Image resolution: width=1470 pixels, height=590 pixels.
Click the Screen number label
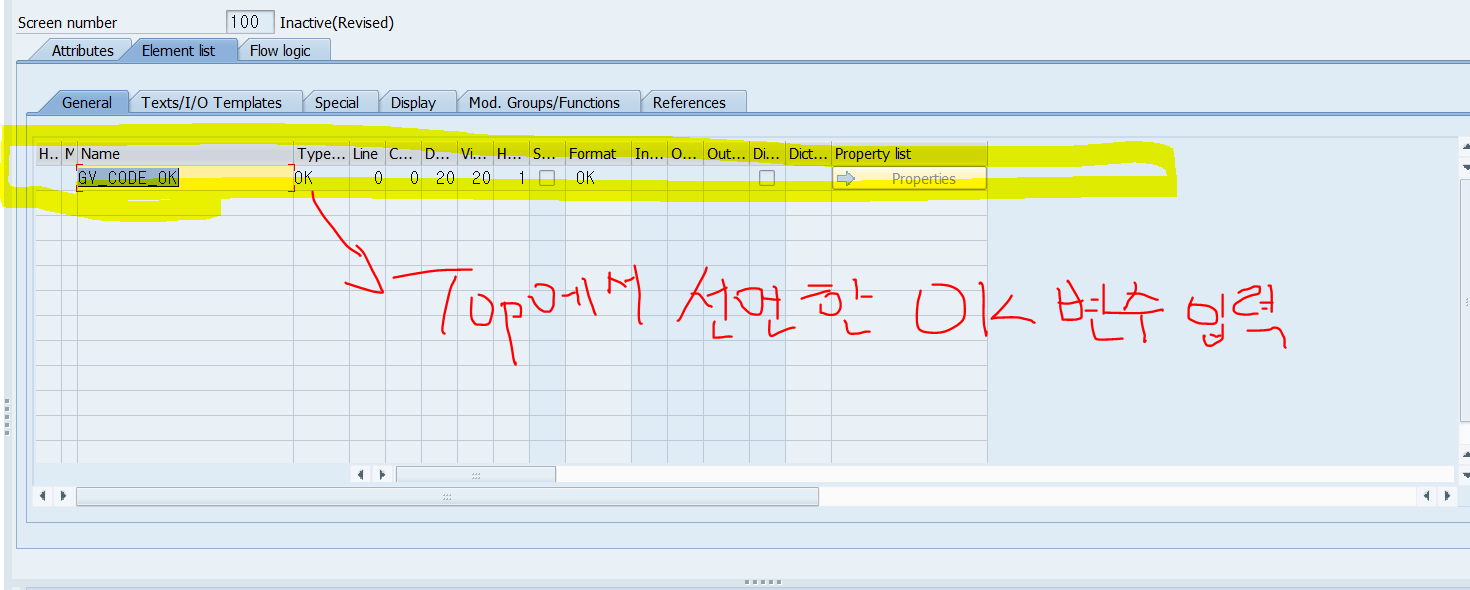68,22
